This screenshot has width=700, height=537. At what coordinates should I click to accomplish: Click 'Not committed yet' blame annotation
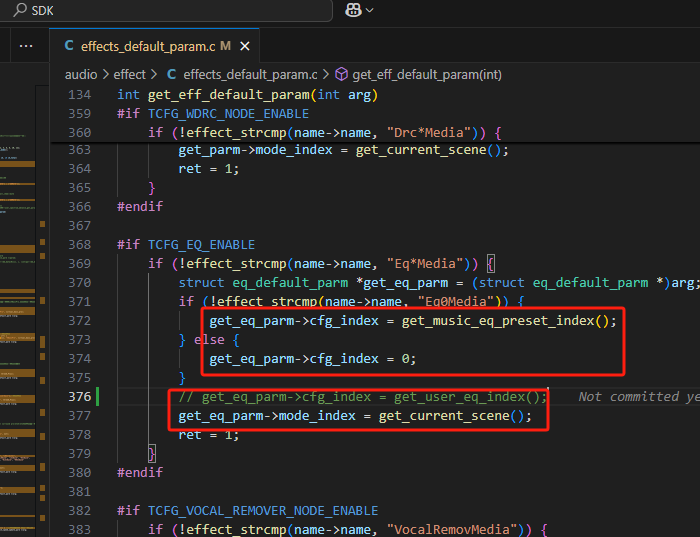[639, 397]
